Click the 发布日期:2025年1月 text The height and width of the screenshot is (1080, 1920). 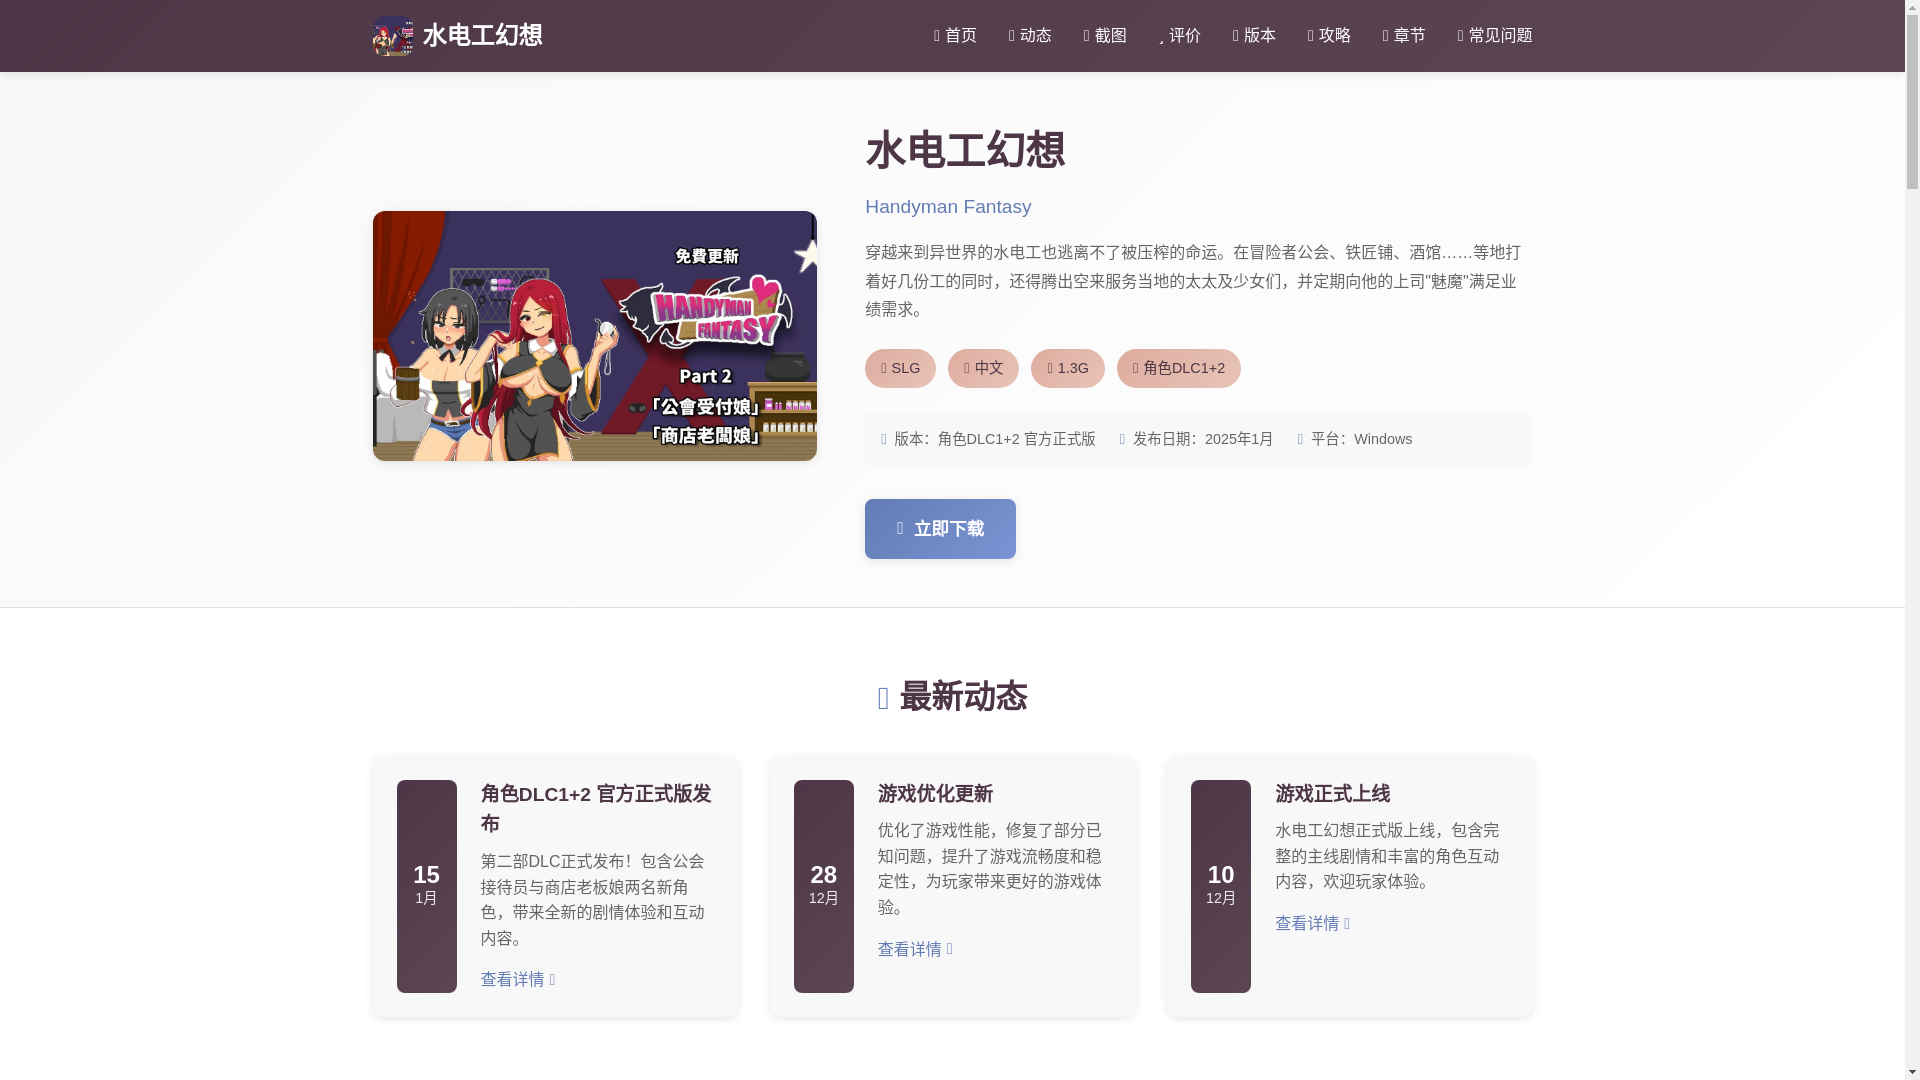tap(1196, 439)
